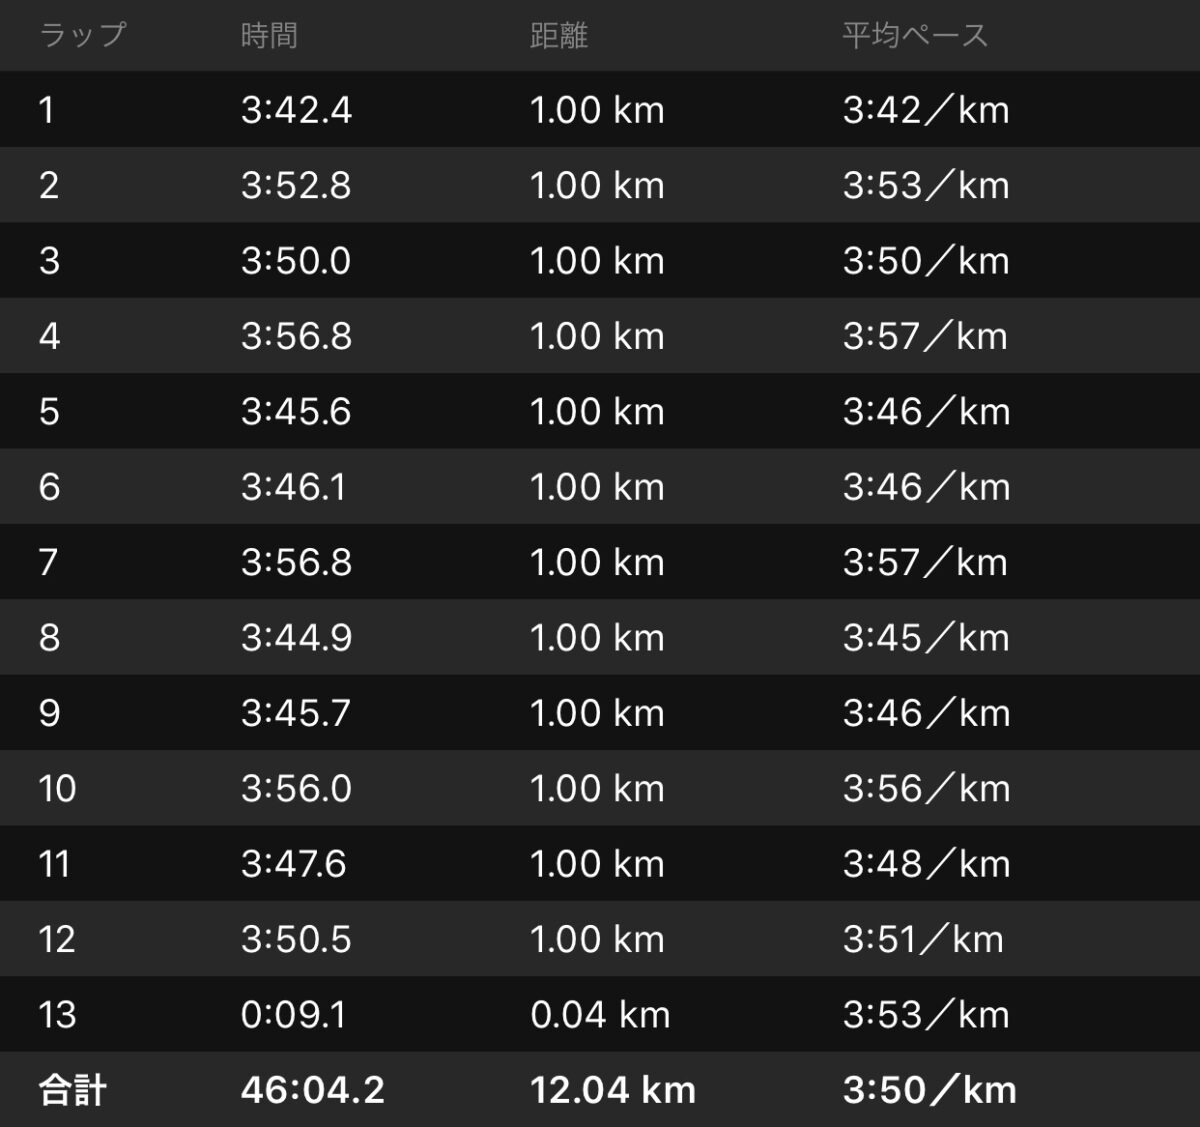
Task: Click the ラップ column header
Action: [x=83, y=35]
